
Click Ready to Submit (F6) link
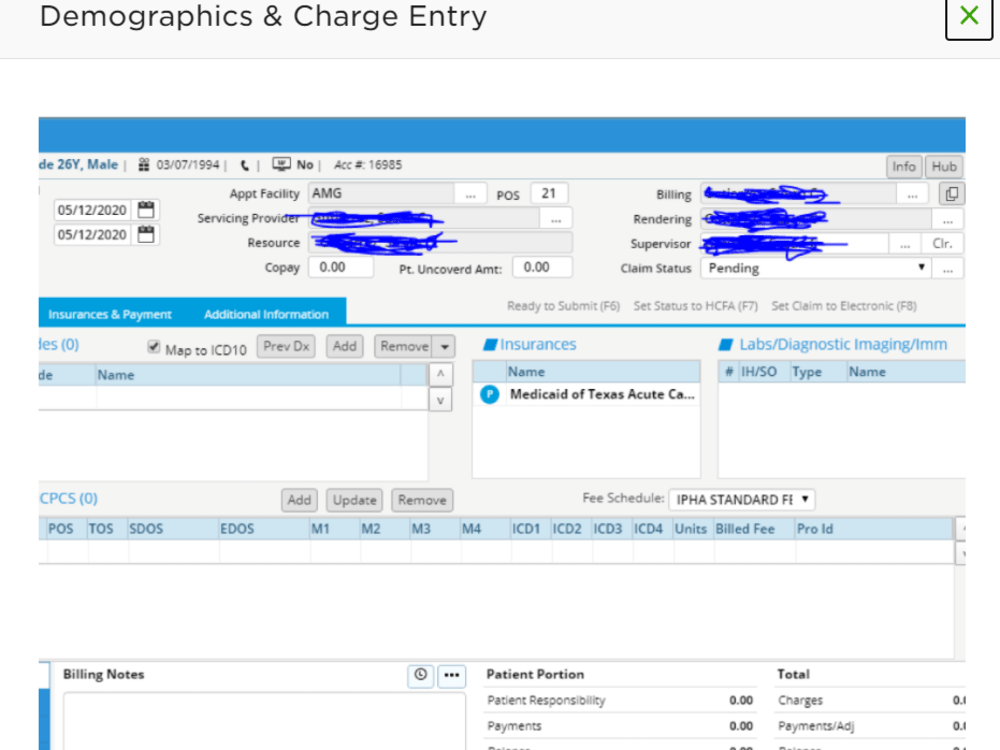click(563, 306)
